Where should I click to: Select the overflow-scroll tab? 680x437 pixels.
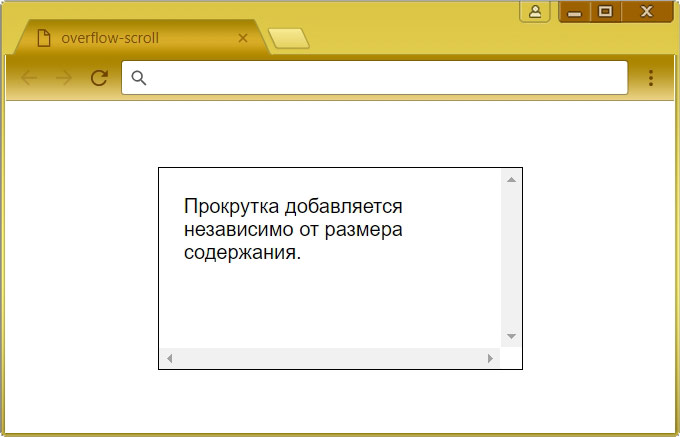click(x=140, y=38)
